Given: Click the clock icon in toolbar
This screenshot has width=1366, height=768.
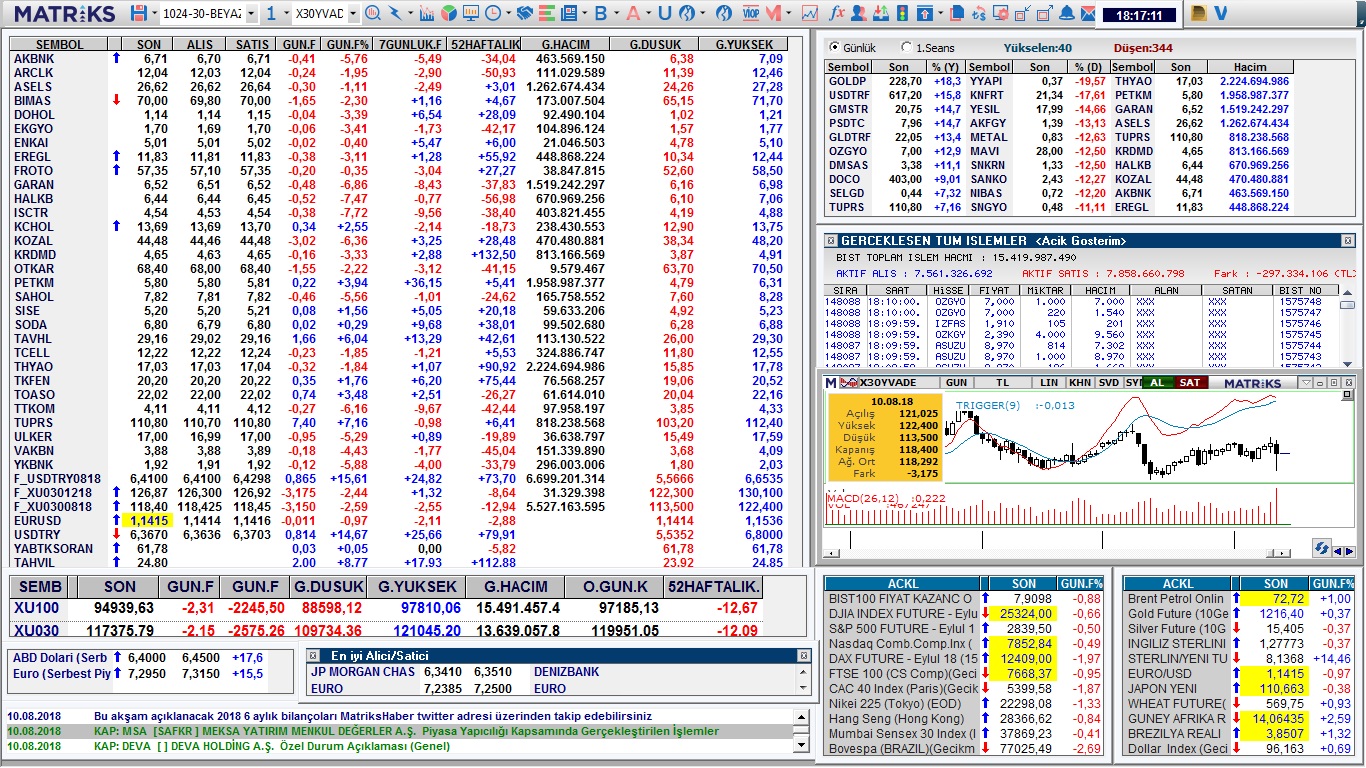Looking at the screenshot, I should click(x=493, y=13).
